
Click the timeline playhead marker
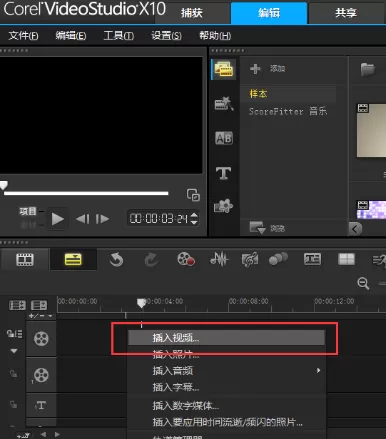(x=141, y=303)
